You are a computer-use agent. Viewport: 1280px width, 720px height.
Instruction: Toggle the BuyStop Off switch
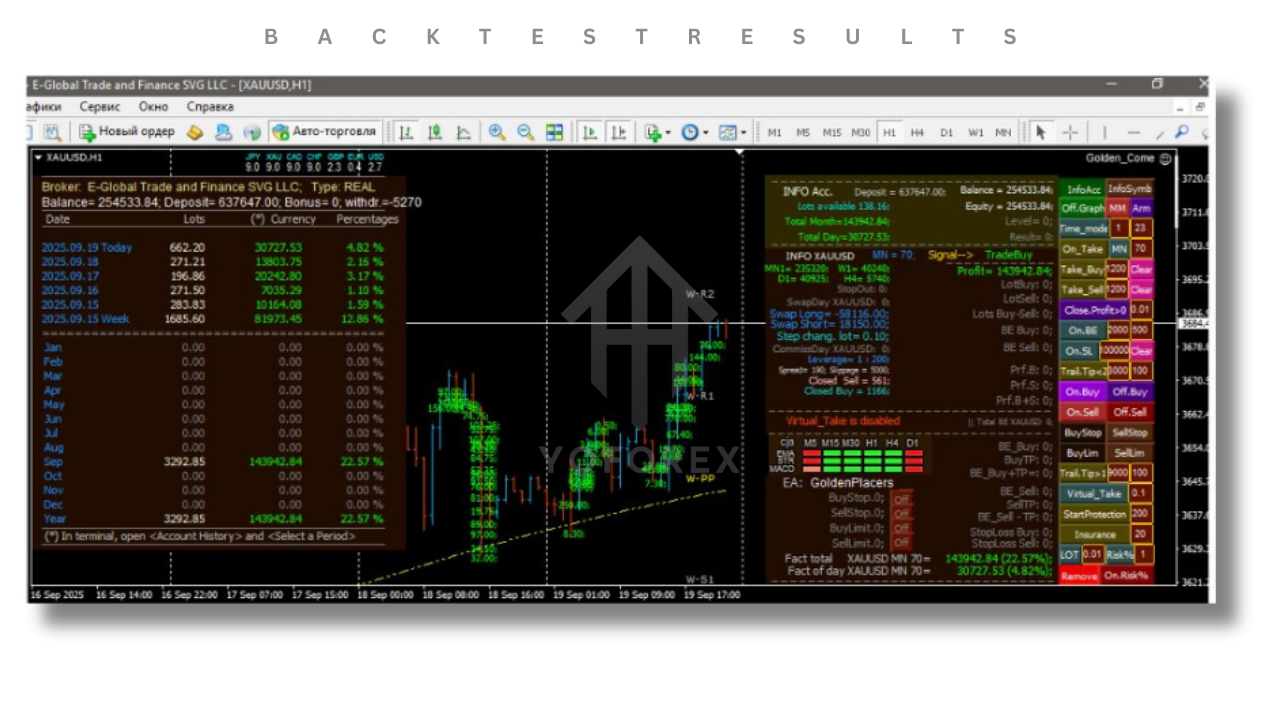pos(902,498)
